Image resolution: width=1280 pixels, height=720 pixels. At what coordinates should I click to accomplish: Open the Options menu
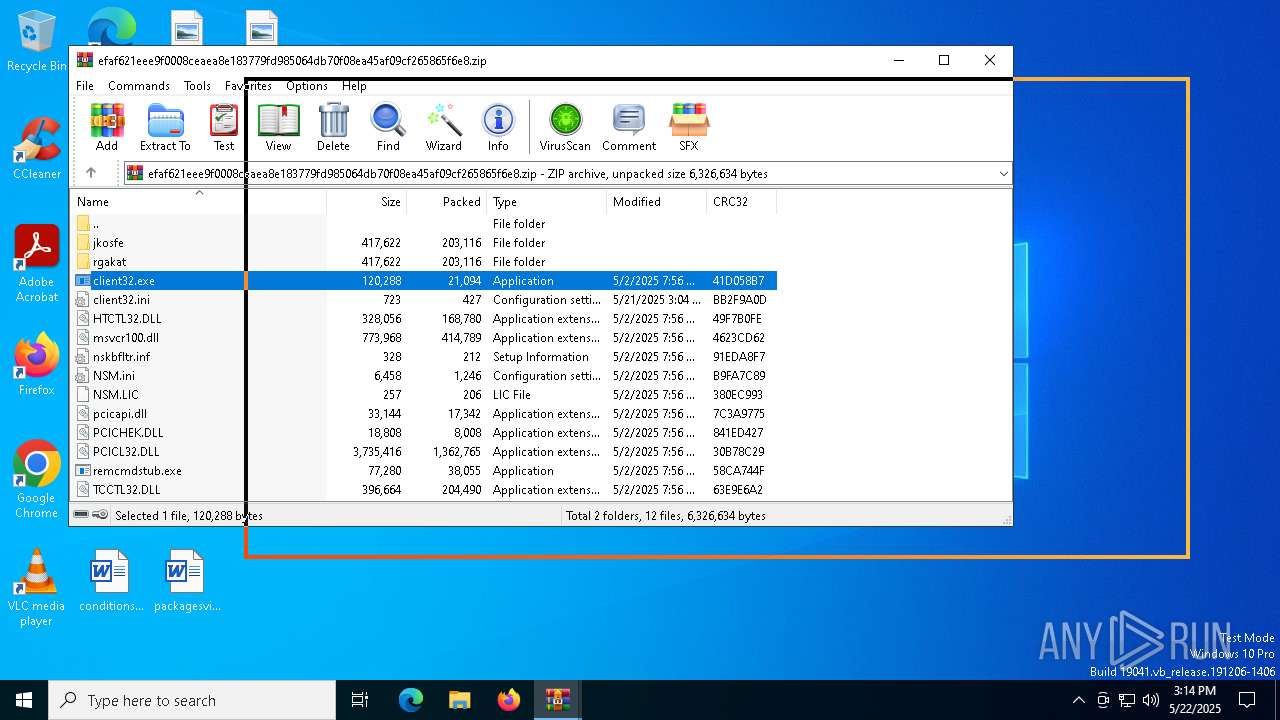coord(307,86)
